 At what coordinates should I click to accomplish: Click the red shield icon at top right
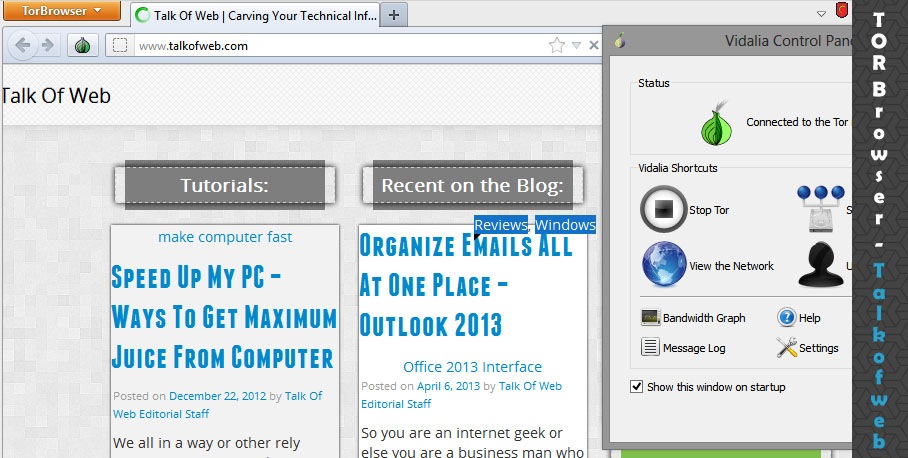click(x=843, y=10)
